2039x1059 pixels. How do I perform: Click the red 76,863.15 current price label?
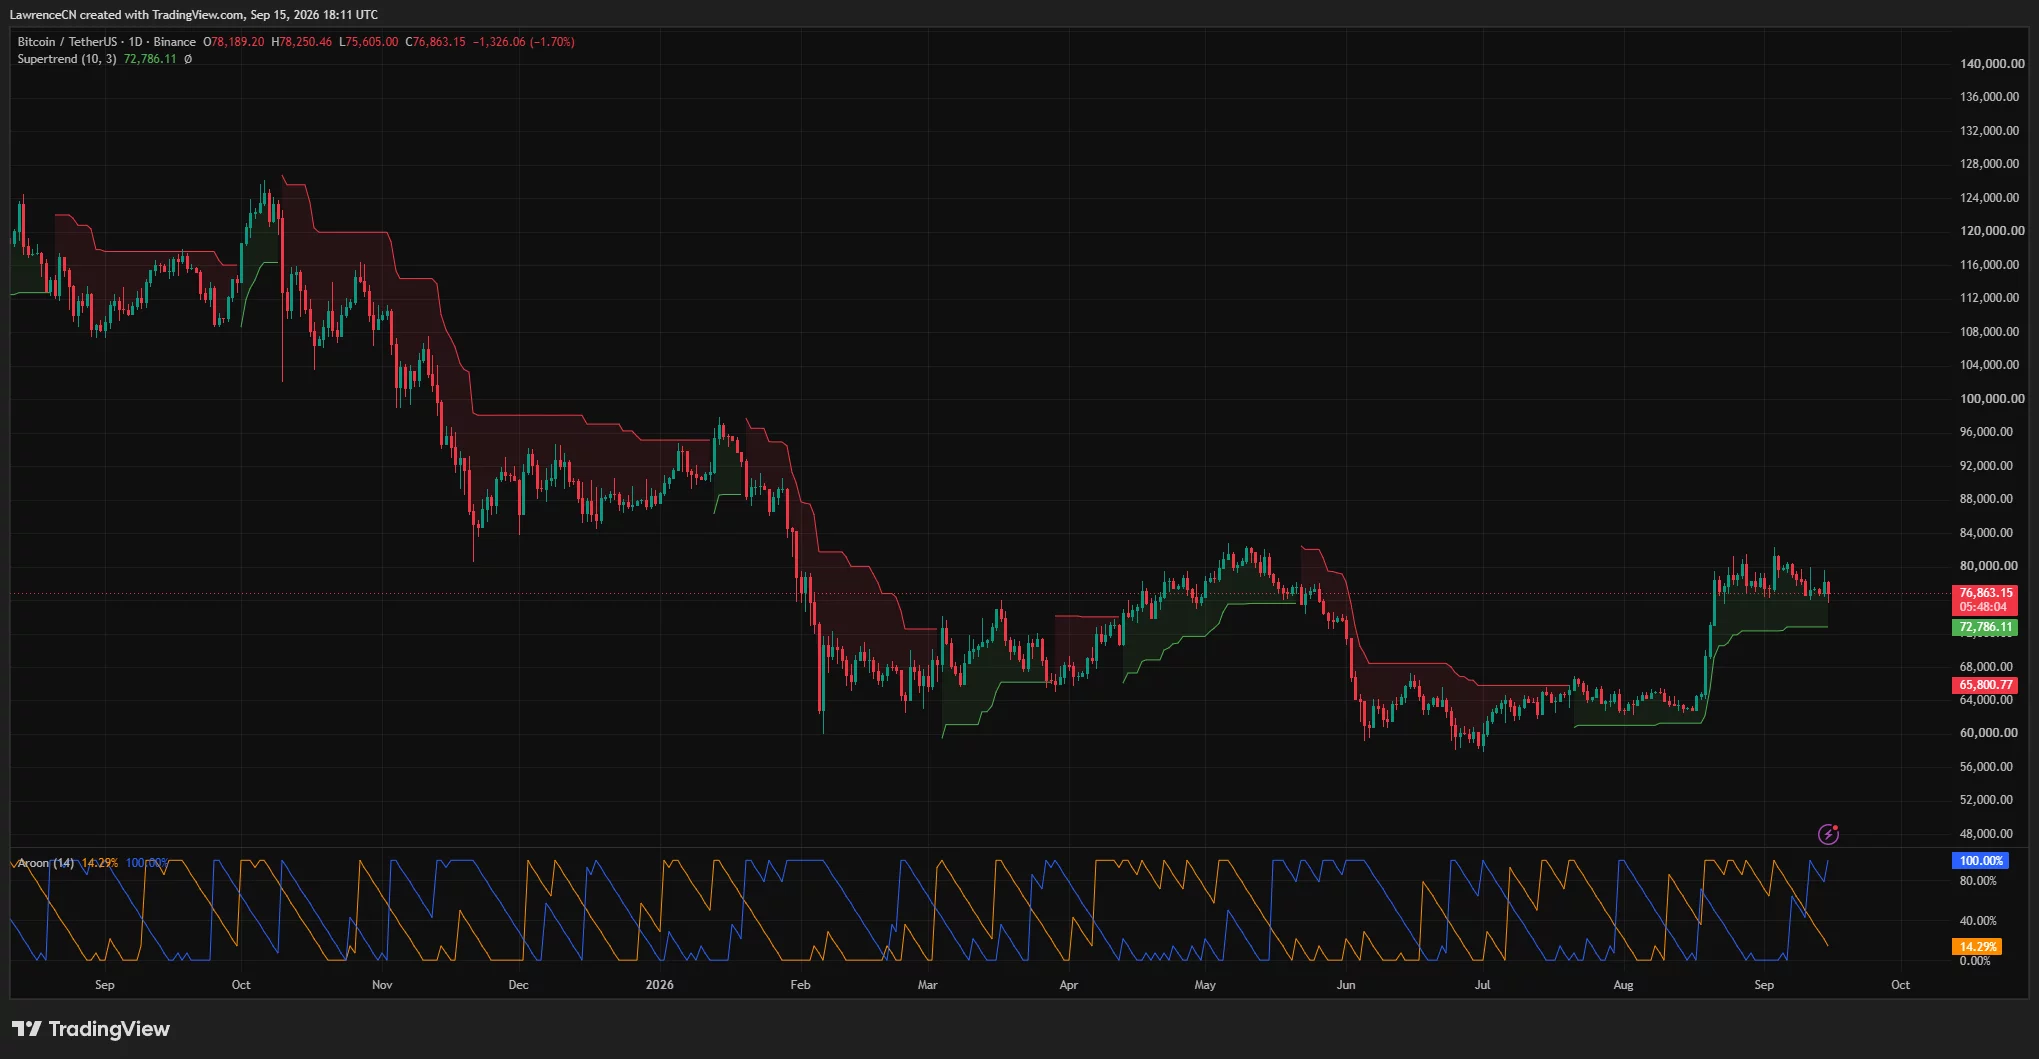pos(1985,593)
